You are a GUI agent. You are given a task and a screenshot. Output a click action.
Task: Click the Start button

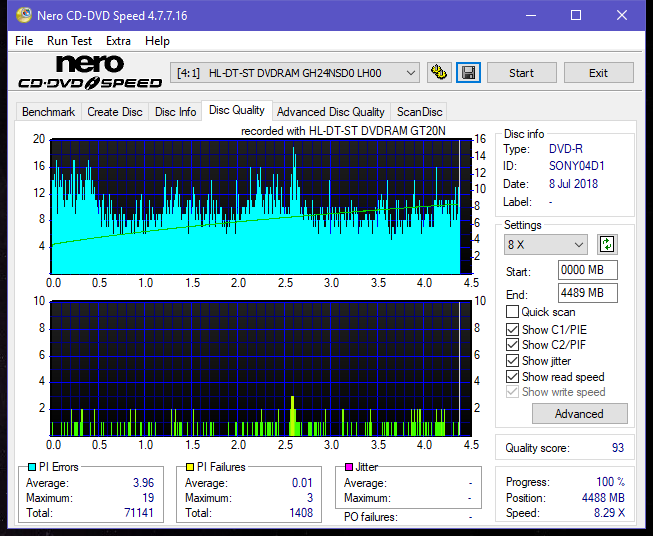point(521,73)
